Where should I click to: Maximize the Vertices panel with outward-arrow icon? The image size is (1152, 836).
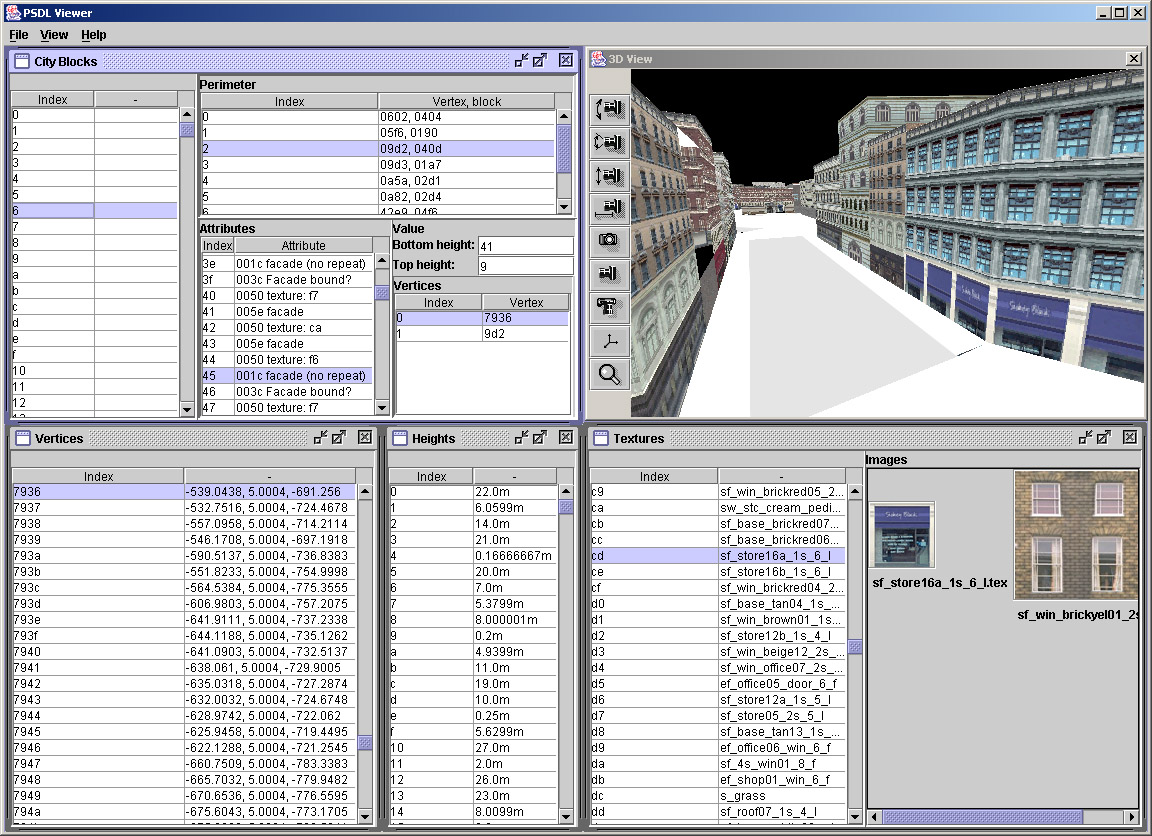pos(339,438)
